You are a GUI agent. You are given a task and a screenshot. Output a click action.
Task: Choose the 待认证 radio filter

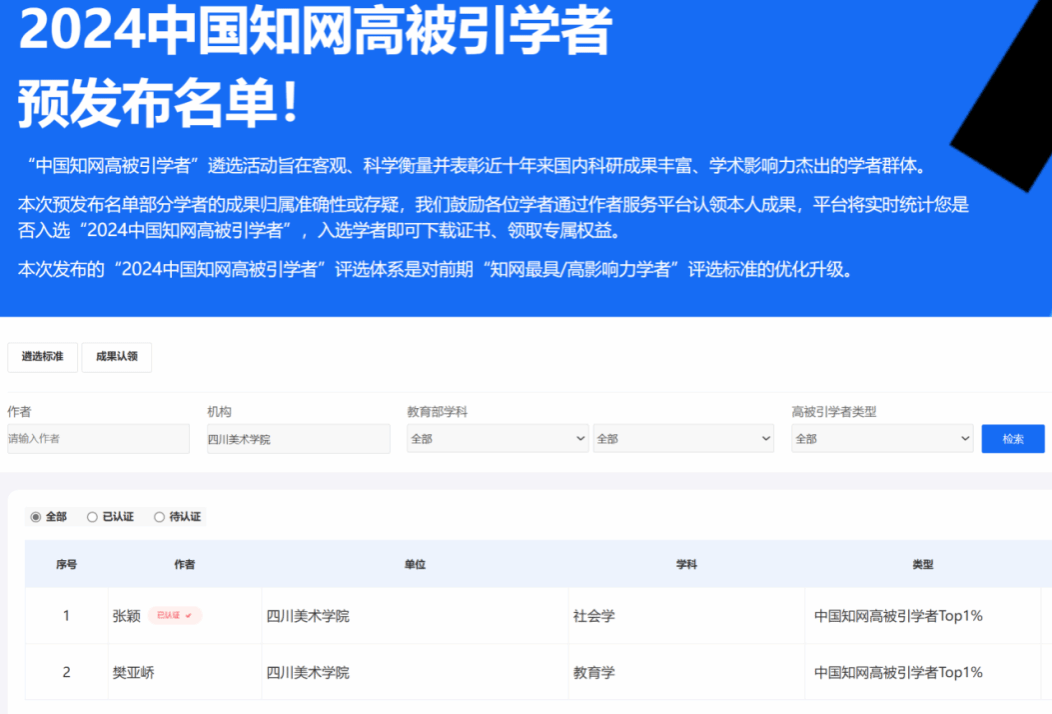pyautogui.click(x=159, y=517)
